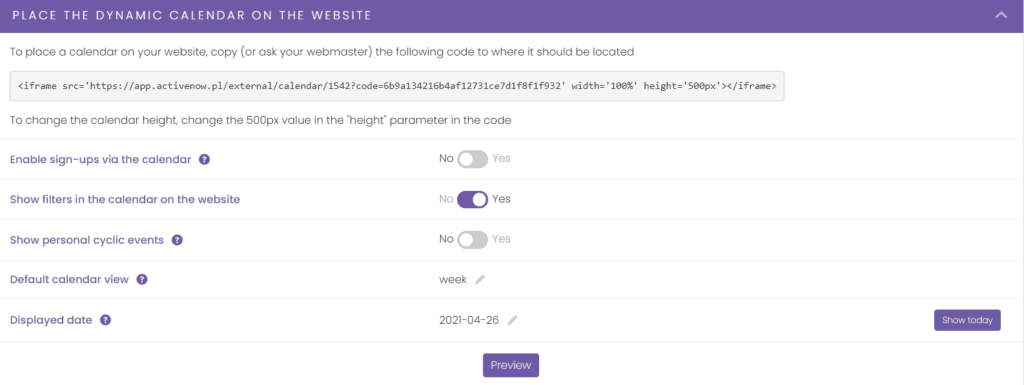This screenshot has width=1024, height=385.
Task: Click the Show today button
Action: [967, 320]
